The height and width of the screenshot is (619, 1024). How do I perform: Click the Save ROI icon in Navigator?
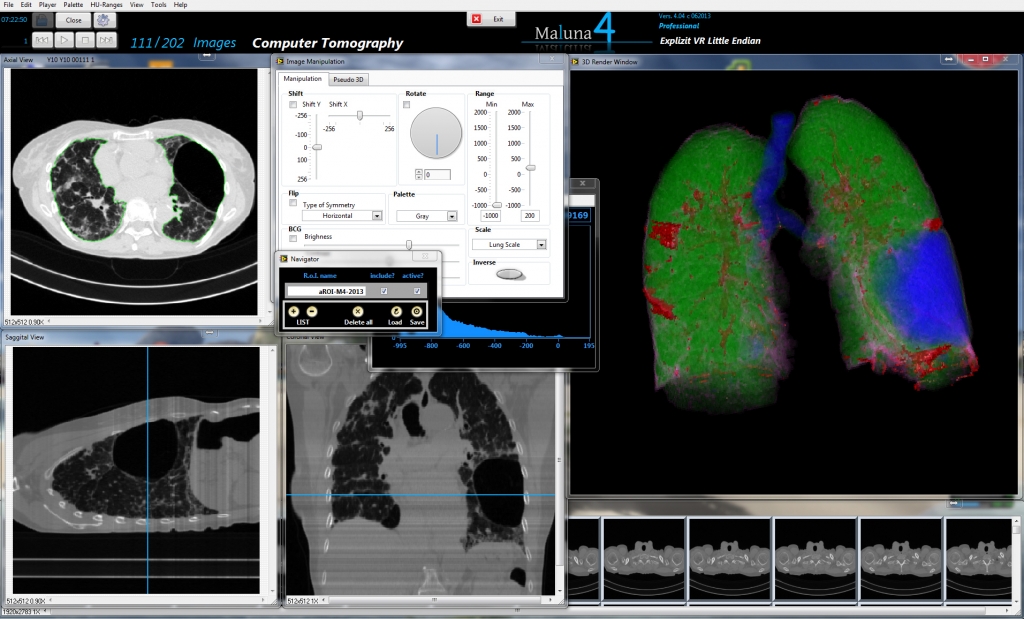[x=417, y=312]
